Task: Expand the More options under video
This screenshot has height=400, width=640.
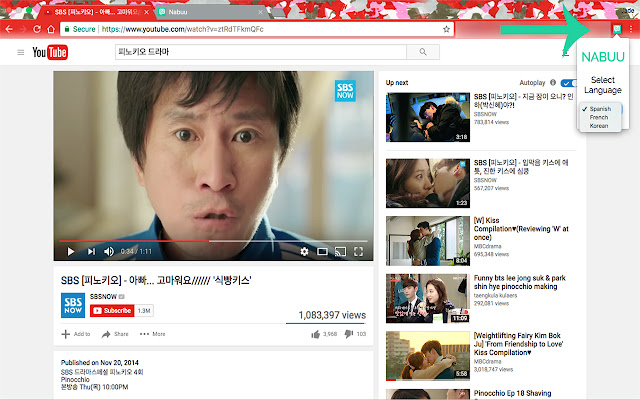Action: pos(153,334)
